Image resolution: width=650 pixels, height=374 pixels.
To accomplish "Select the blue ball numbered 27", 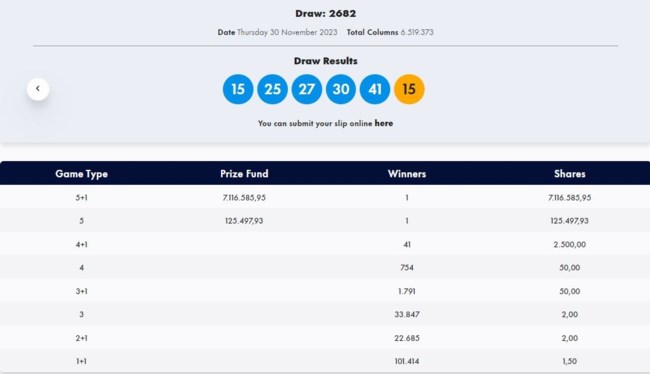I will pyautogui.click(x=307, y=89).
